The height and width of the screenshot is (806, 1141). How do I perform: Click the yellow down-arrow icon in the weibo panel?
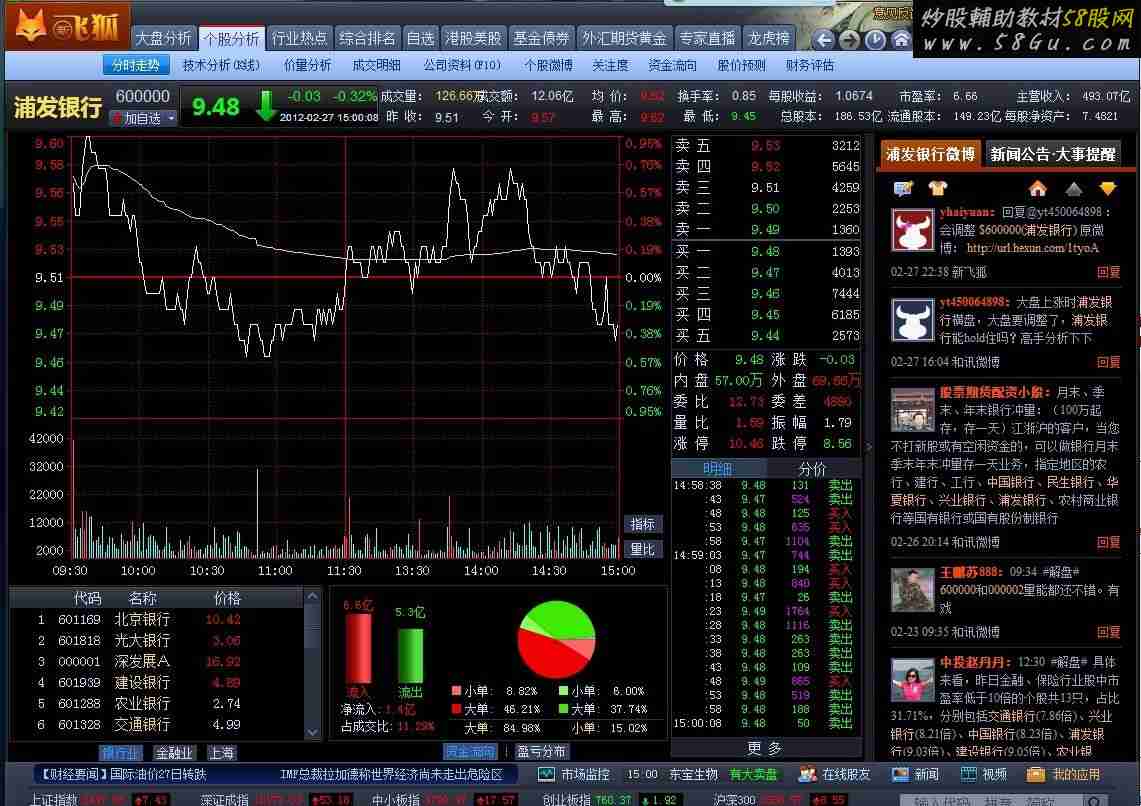click(x=1108, y=189)
